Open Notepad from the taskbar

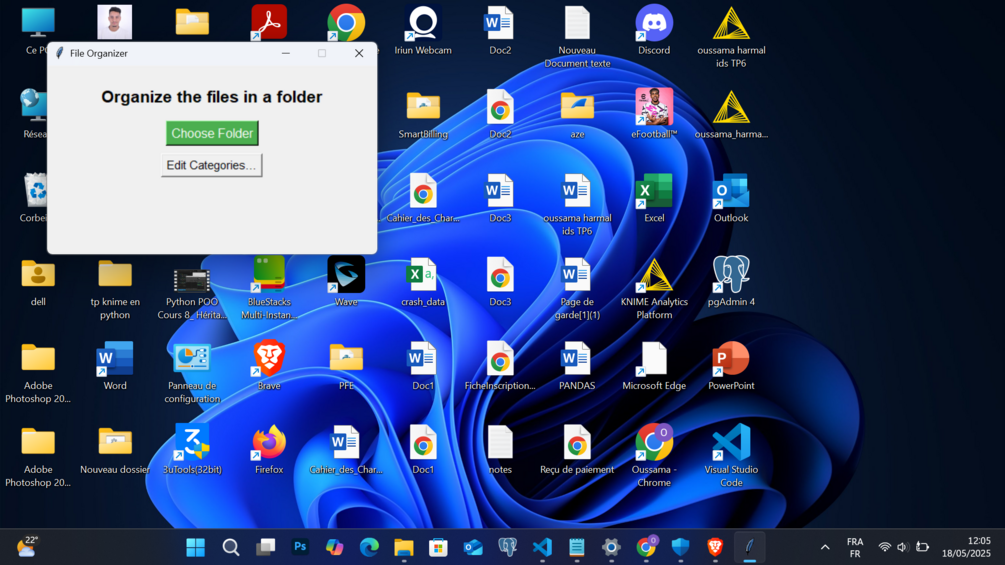(x=577, y=547)
